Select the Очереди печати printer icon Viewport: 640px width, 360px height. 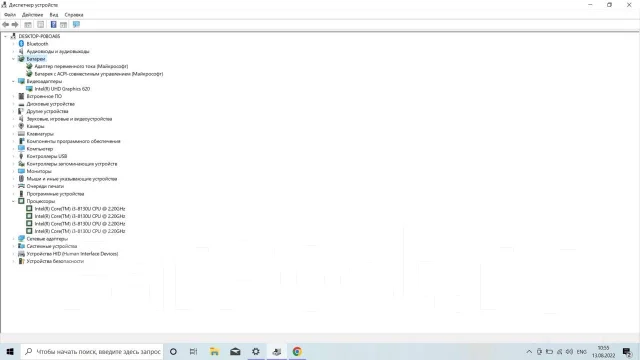(x=21, y=186)
